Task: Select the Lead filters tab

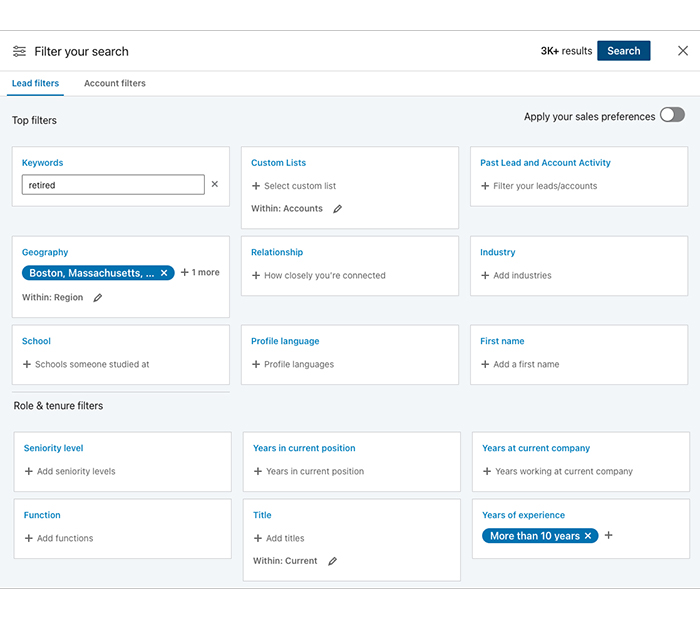Action: (x=35, y=84)
